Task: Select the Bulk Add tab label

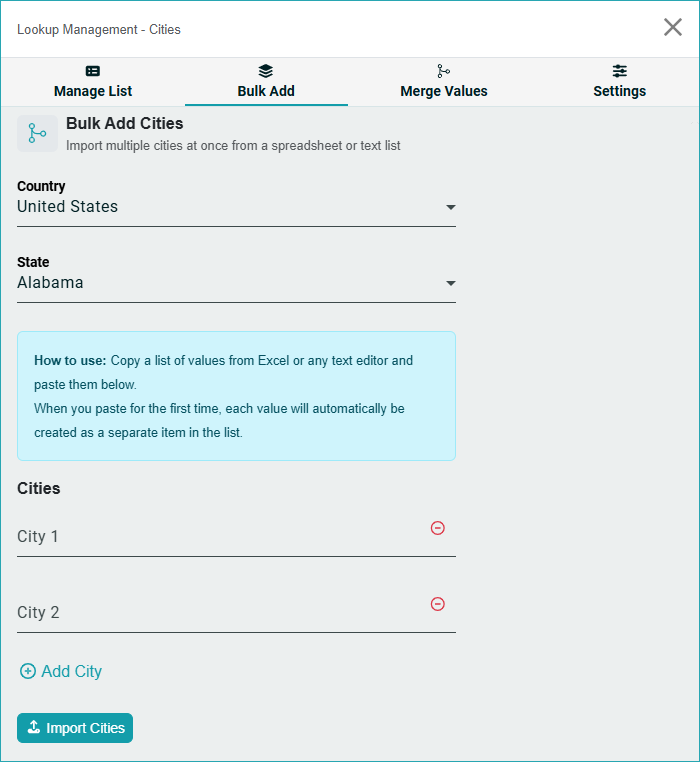Action: [266, 91]
